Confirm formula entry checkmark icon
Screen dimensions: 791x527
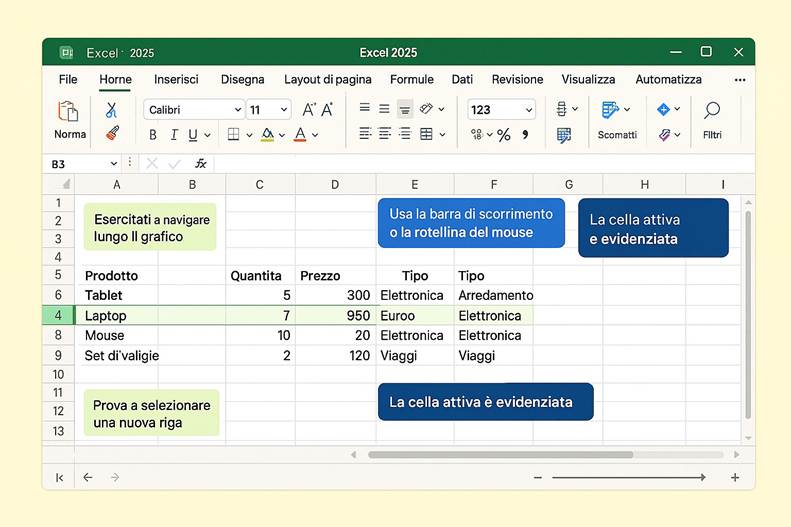click(x=174, y=164)
